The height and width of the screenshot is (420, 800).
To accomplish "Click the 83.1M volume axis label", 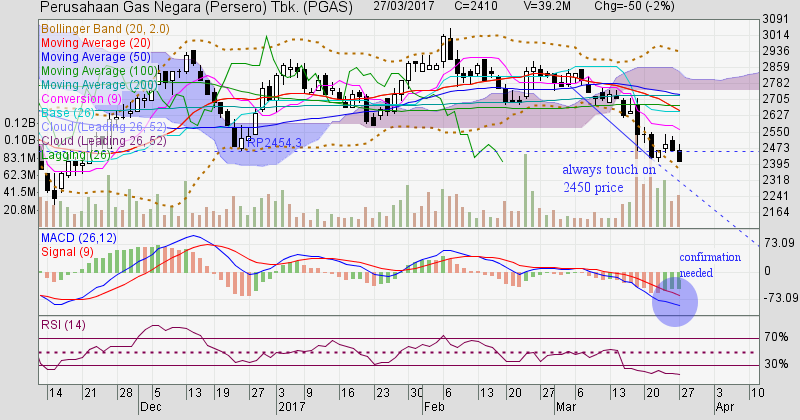I will pos(20,159).
